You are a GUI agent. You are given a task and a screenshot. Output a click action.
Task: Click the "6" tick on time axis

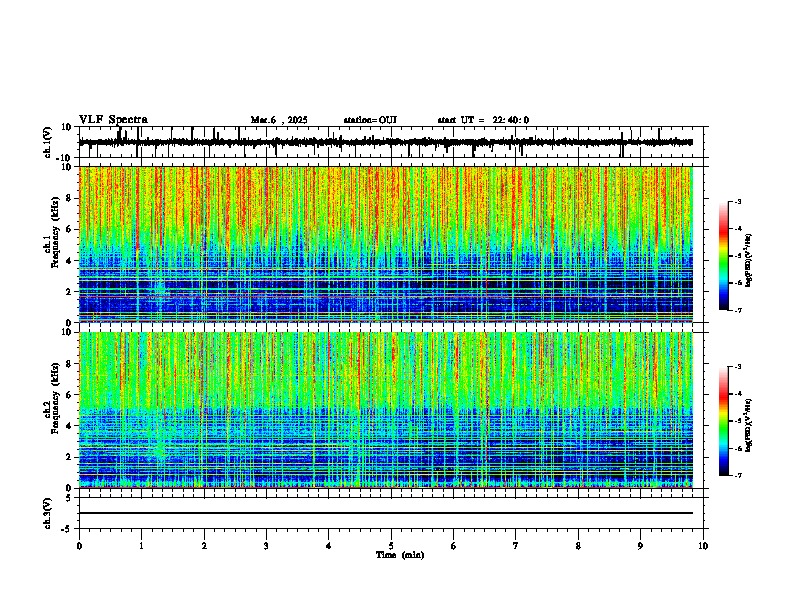(454, 546)
